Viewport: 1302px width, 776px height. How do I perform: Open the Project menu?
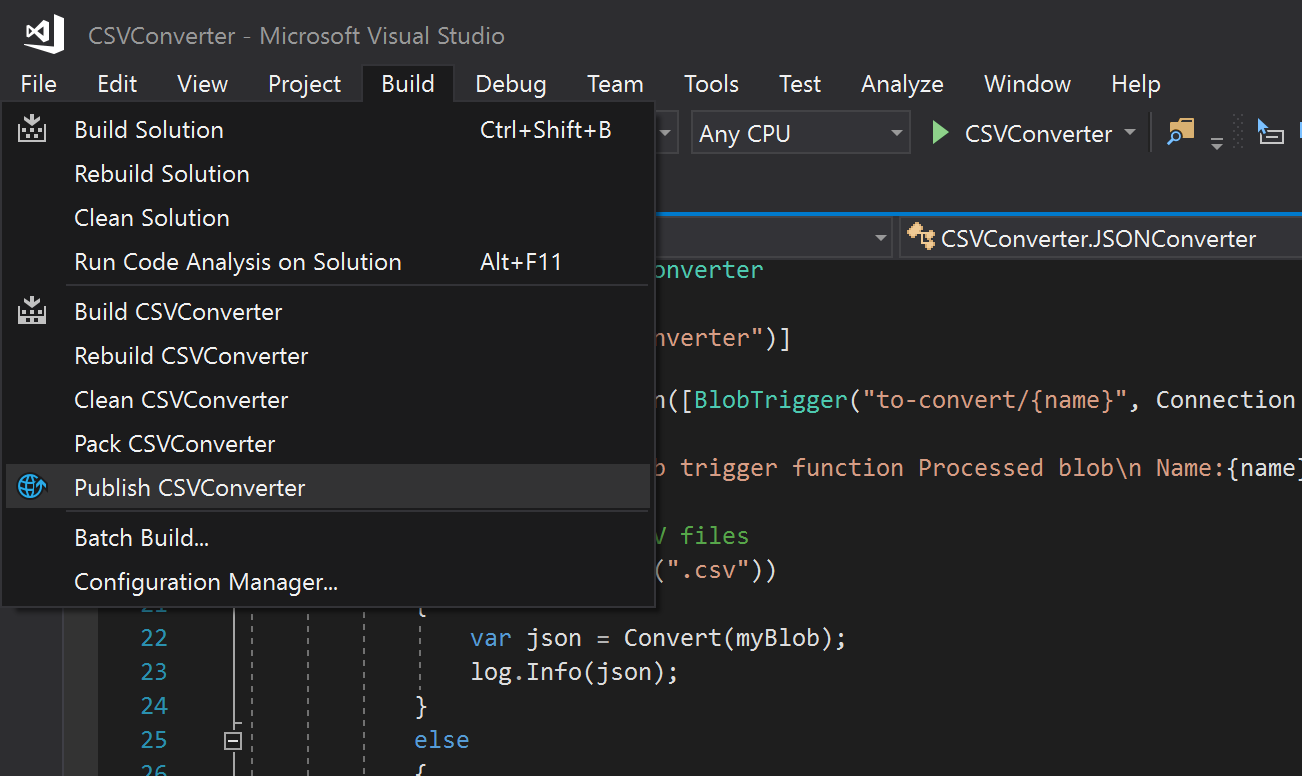[305, 84]
